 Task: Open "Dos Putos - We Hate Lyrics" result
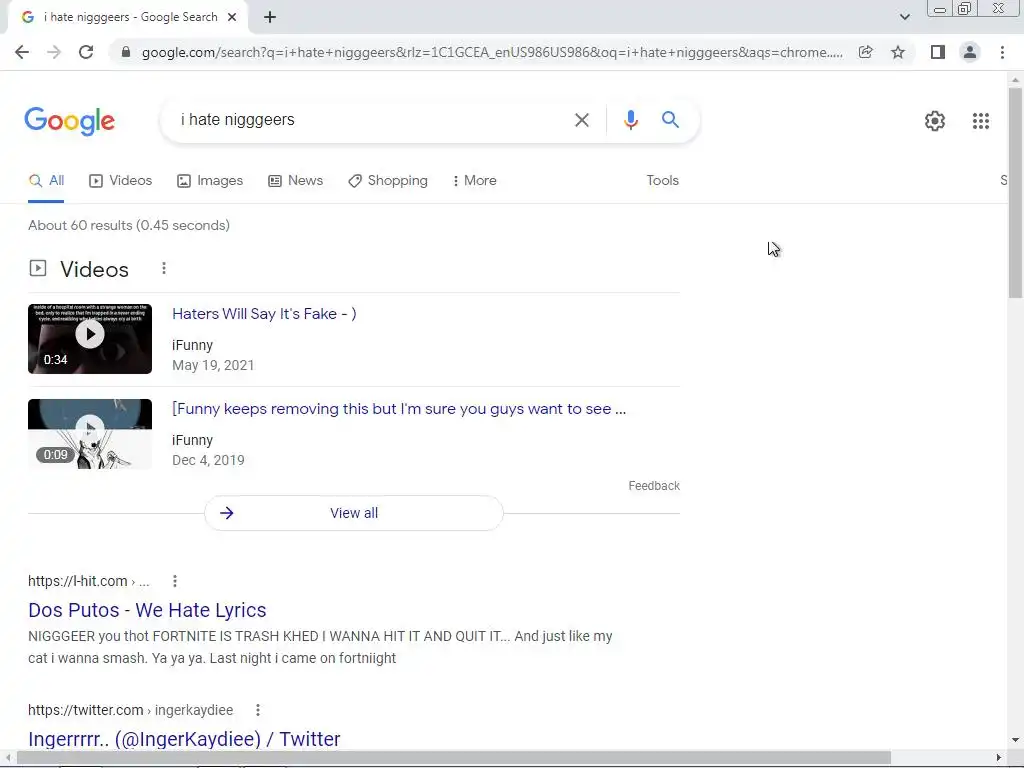(x=147, y=610)
